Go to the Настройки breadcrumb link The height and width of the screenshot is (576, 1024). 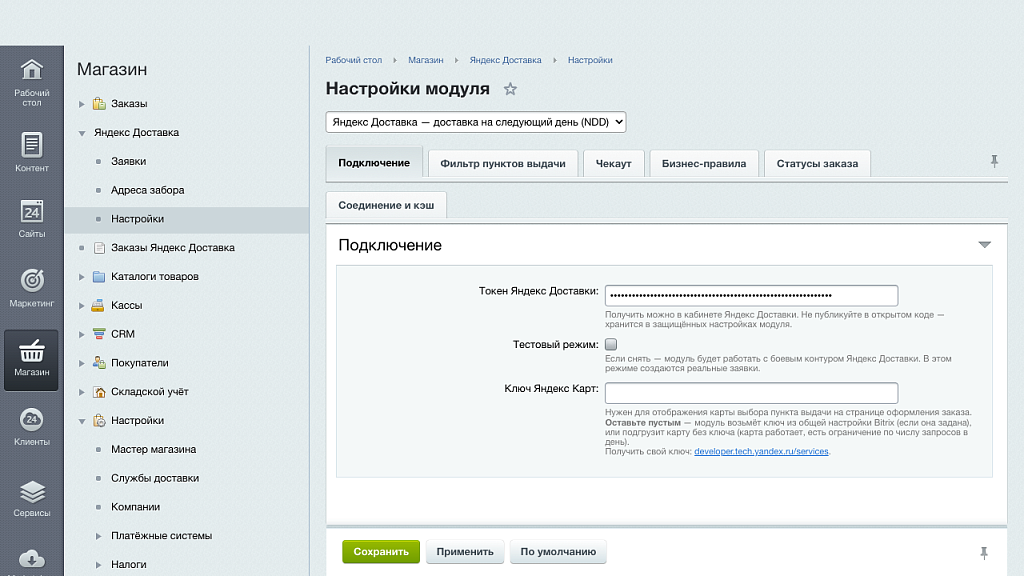tap(590, 60)
